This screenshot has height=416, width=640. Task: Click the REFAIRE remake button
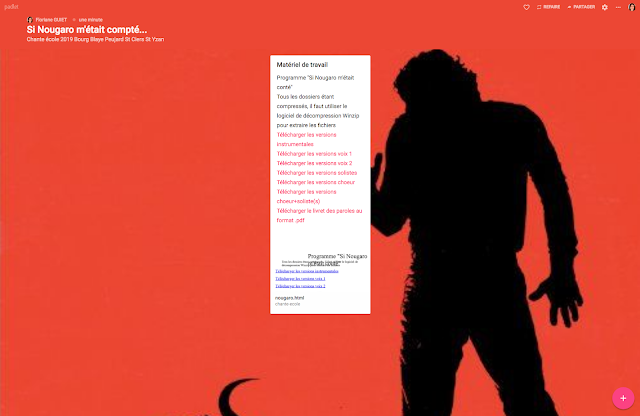click(x=548, y=7)
